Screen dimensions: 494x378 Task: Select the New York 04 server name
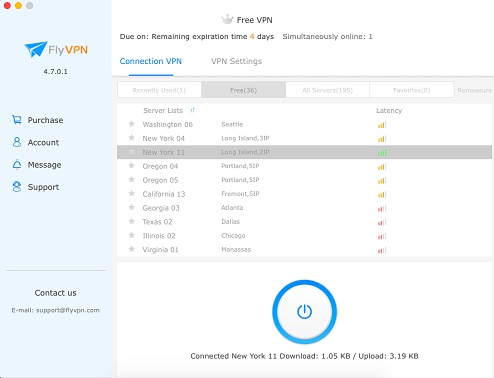click(x=163, y=138)
